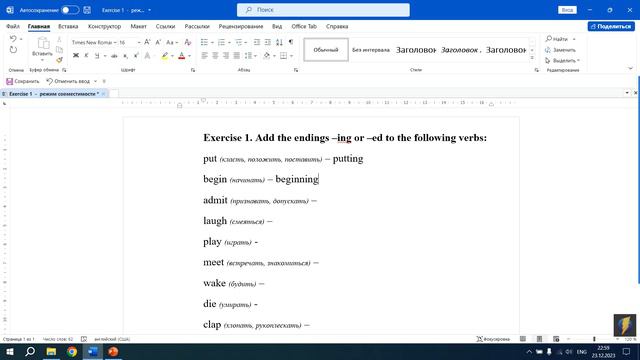Switch to Web Layout view icon
Viewport: 640px width, 360px height.
coord(556,339)
